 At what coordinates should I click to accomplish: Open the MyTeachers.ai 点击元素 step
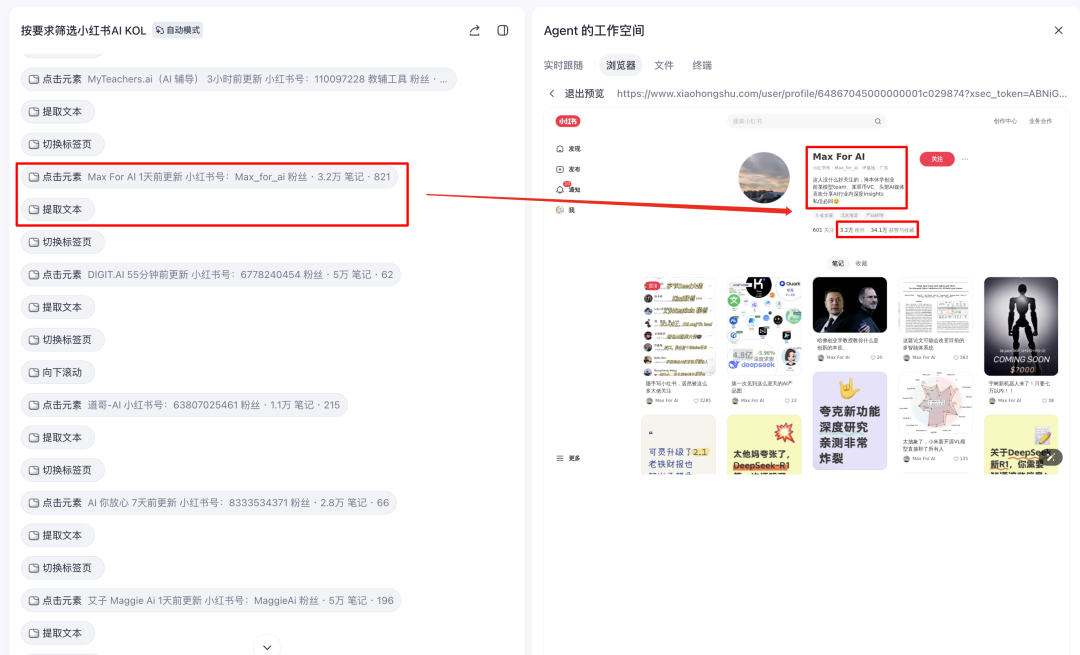pyautogui.click(x=238, y=79)
